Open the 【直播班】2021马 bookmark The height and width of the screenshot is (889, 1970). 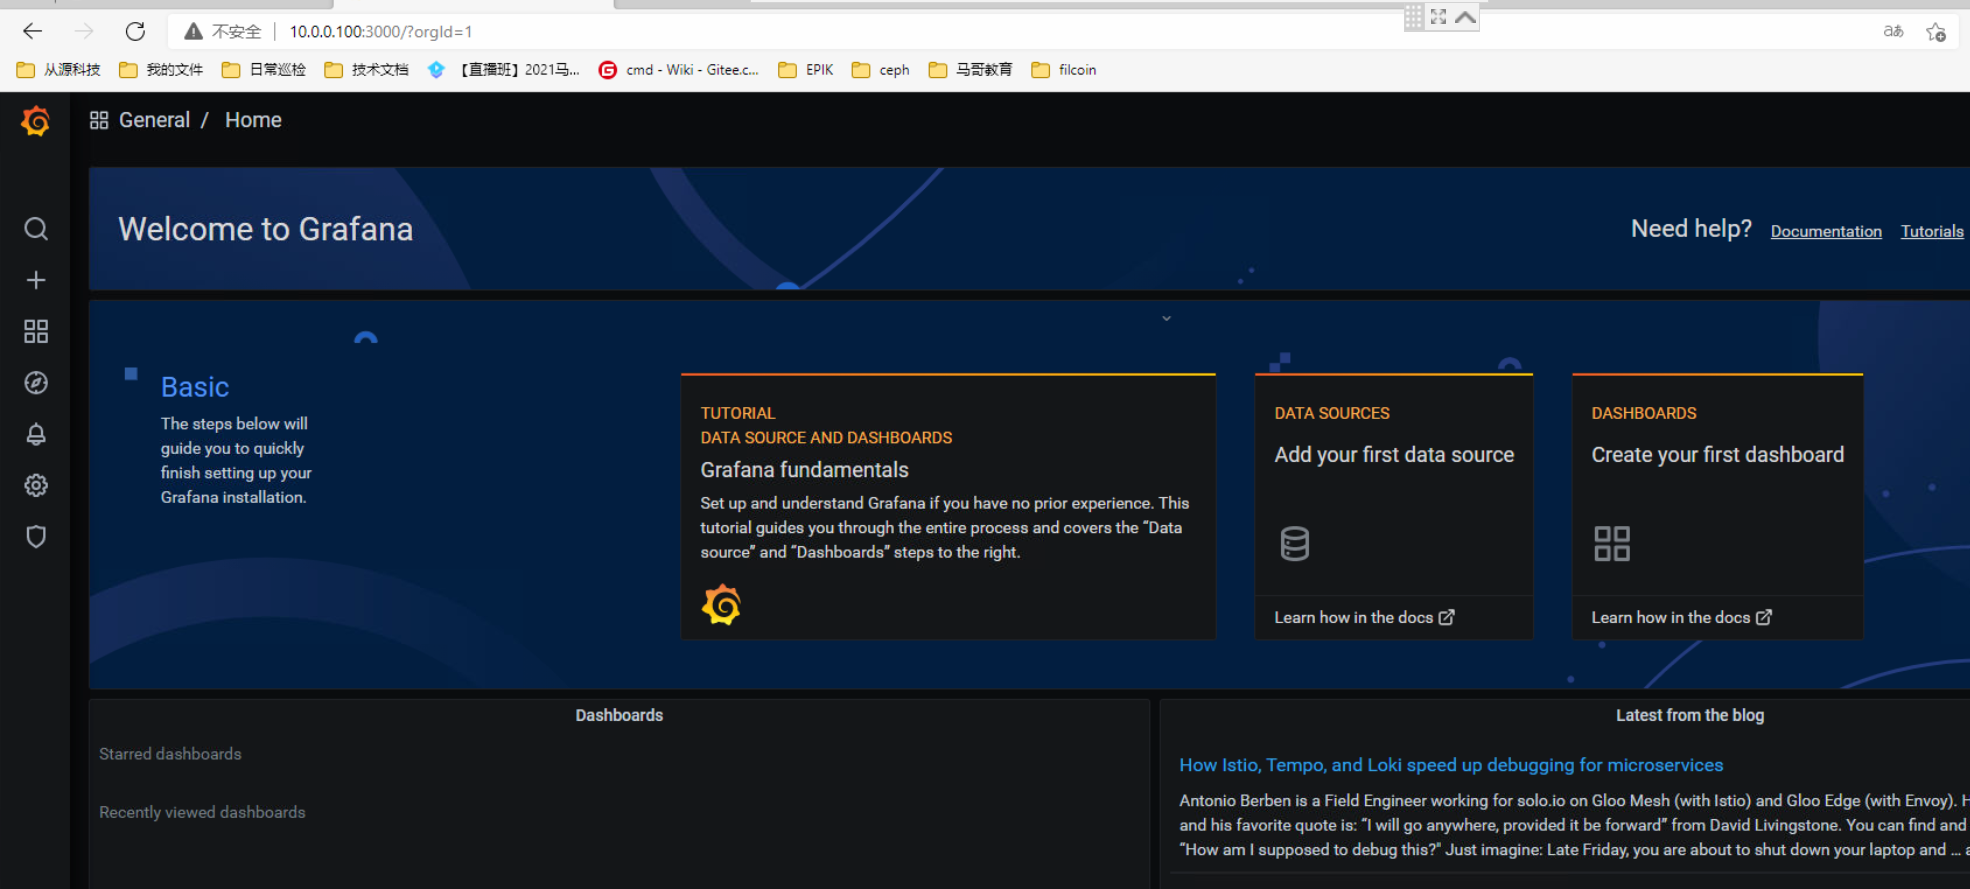pyautogui.click(x=504, y=70)
